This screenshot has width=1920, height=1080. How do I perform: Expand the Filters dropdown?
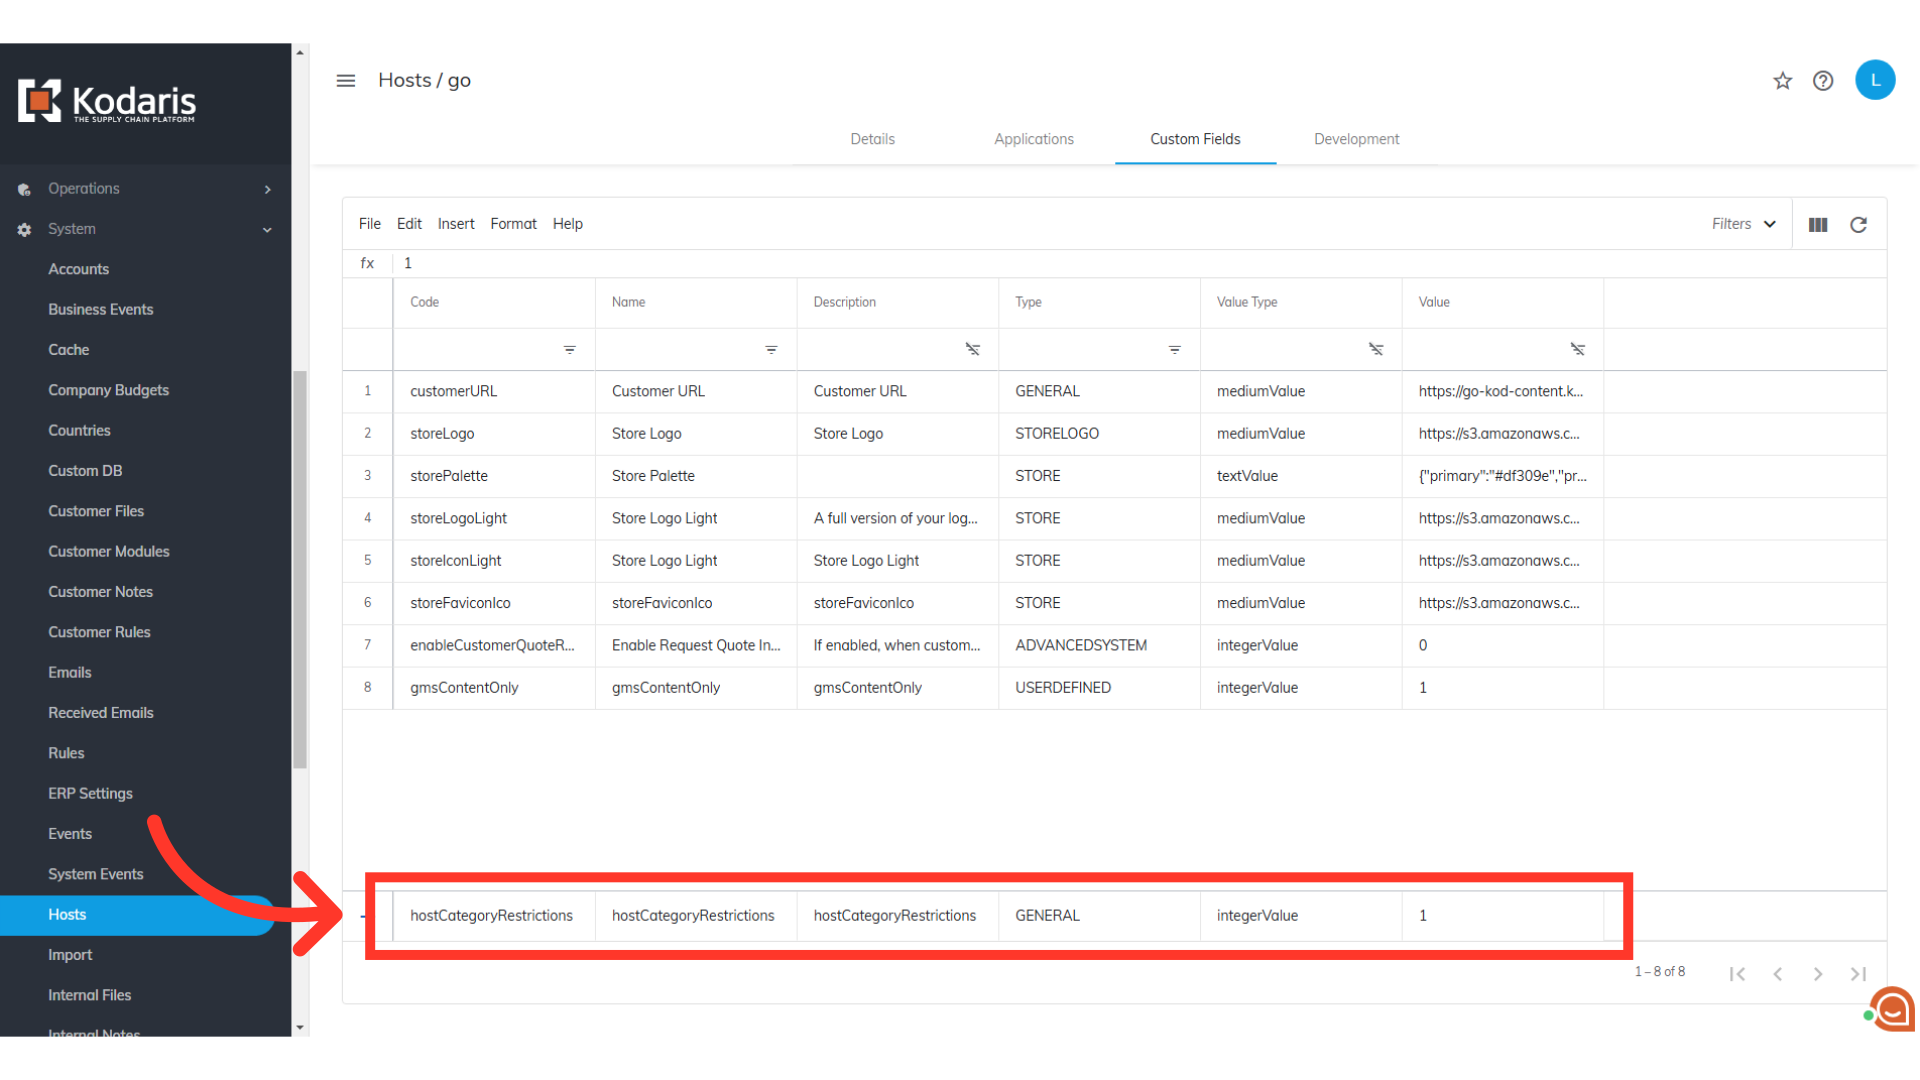pyautogui.click(x=1743, y=224)
